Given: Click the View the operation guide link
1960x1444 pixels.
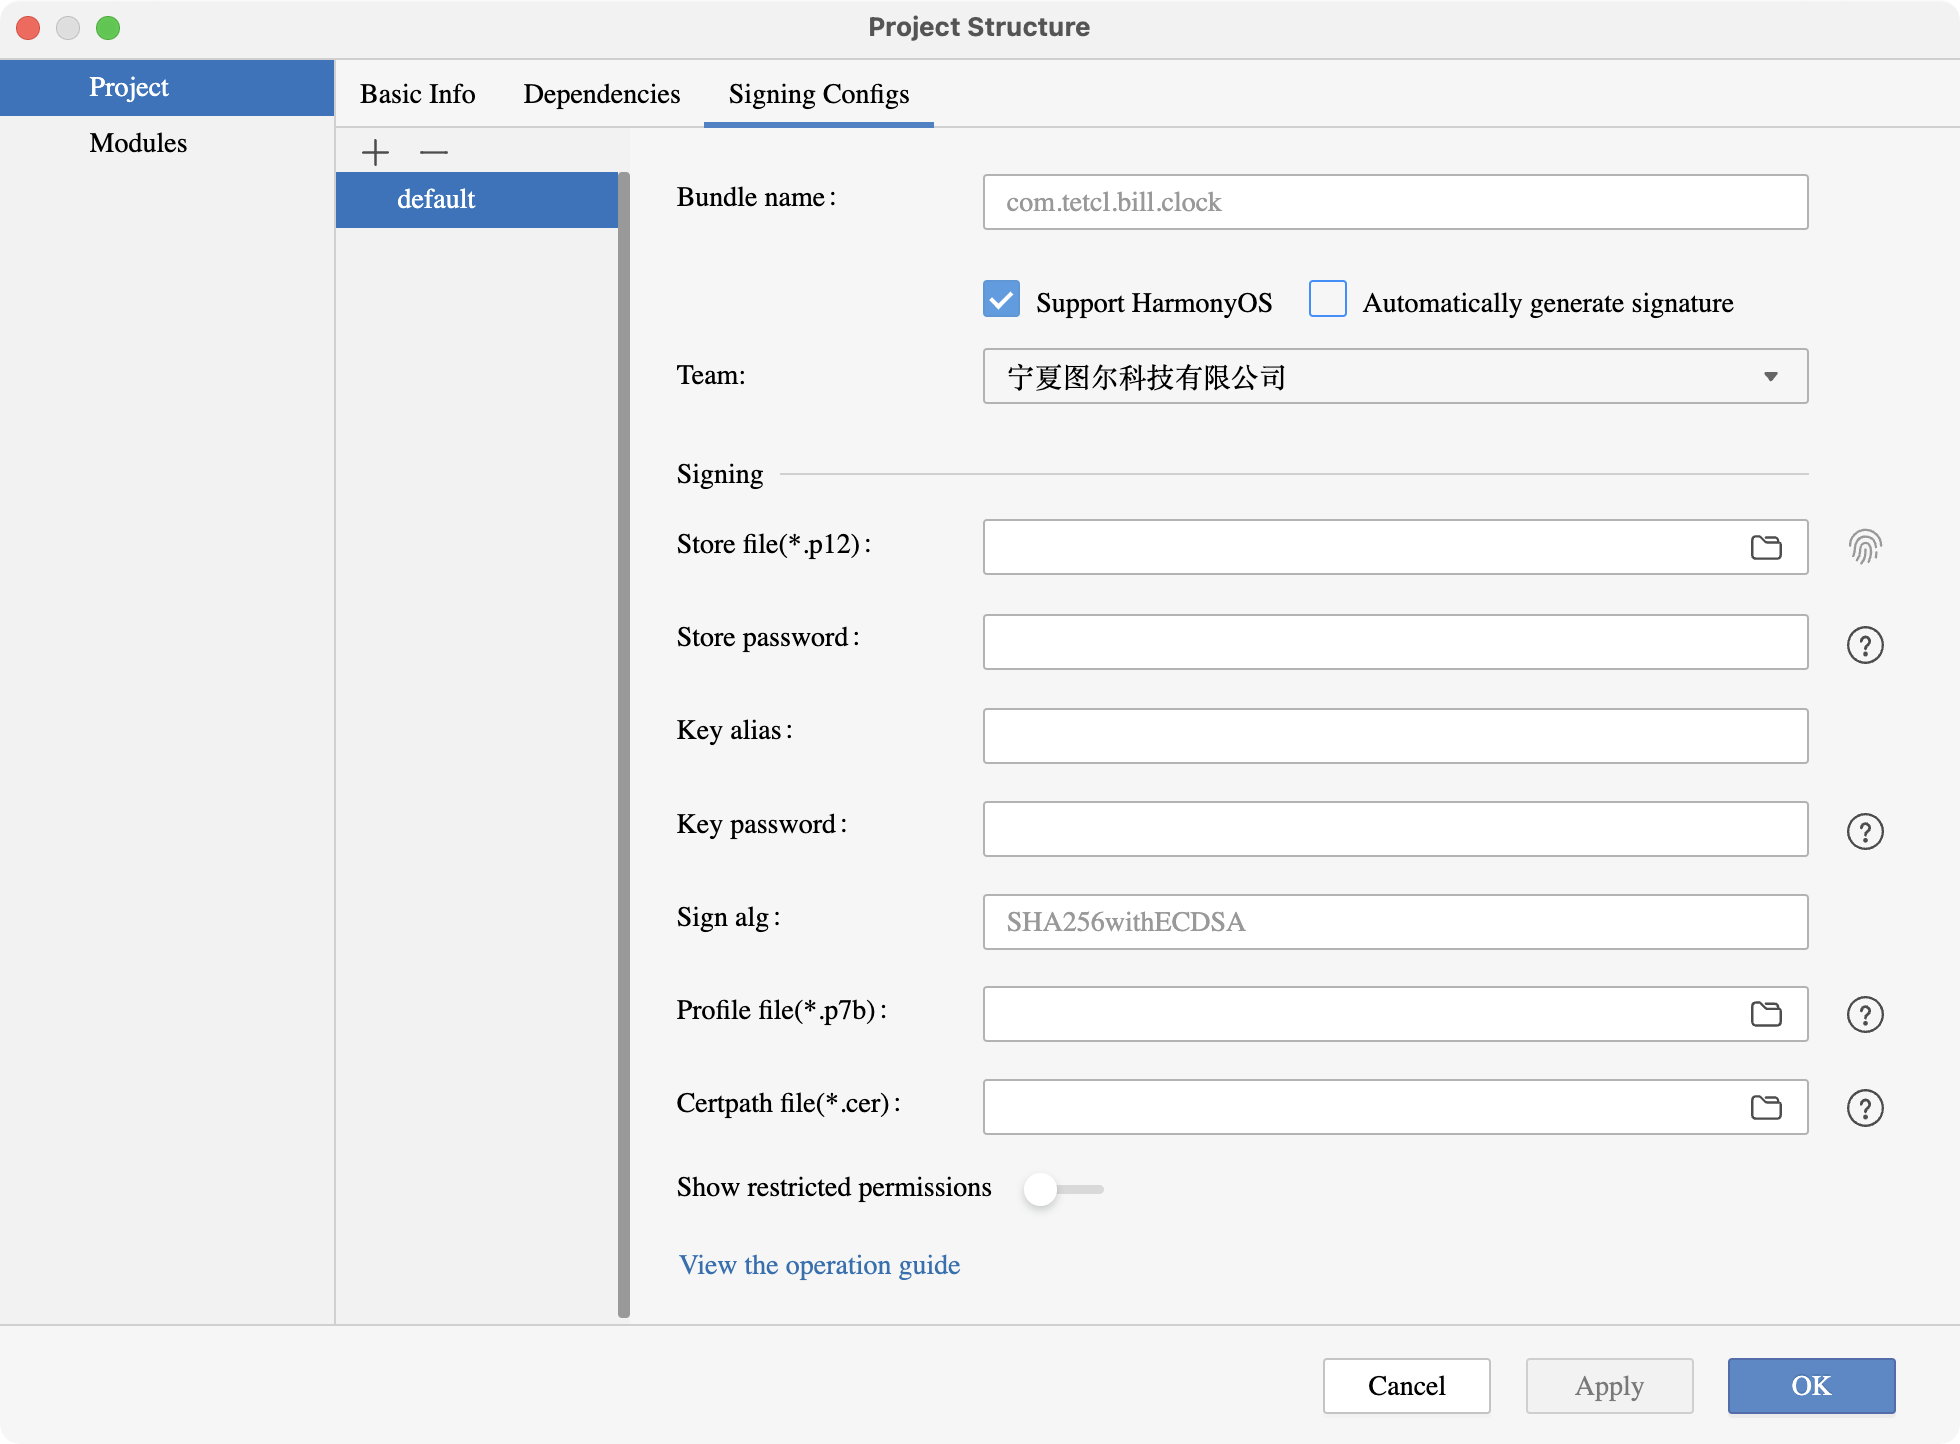Looking at the screenshot, I should [819, 1265].
